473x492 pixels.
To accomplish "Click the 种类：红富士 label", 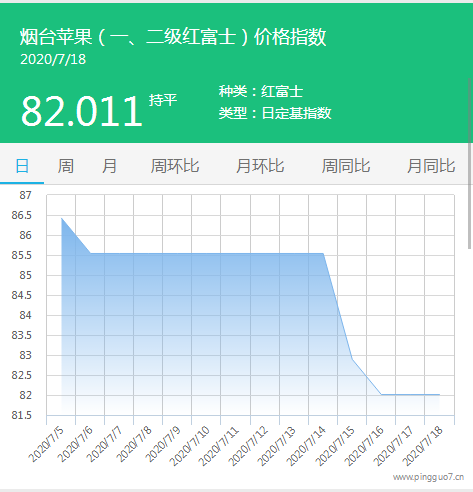I will [261, 91].
